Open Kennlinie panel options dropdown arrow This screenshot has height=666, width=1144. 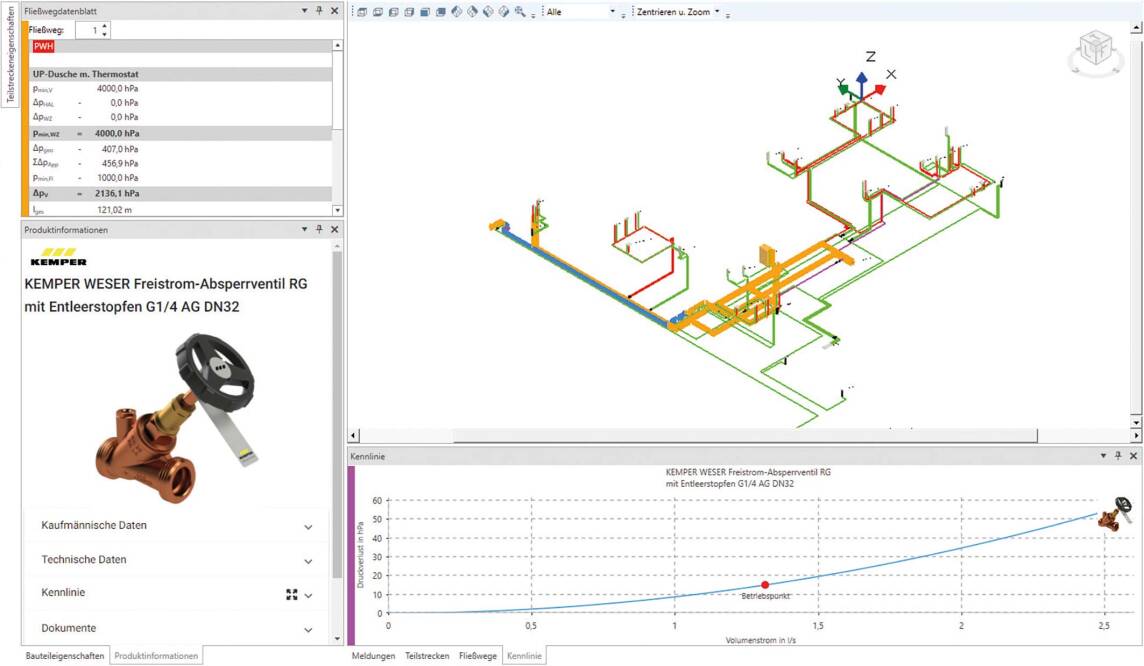tap(1103, 455)
